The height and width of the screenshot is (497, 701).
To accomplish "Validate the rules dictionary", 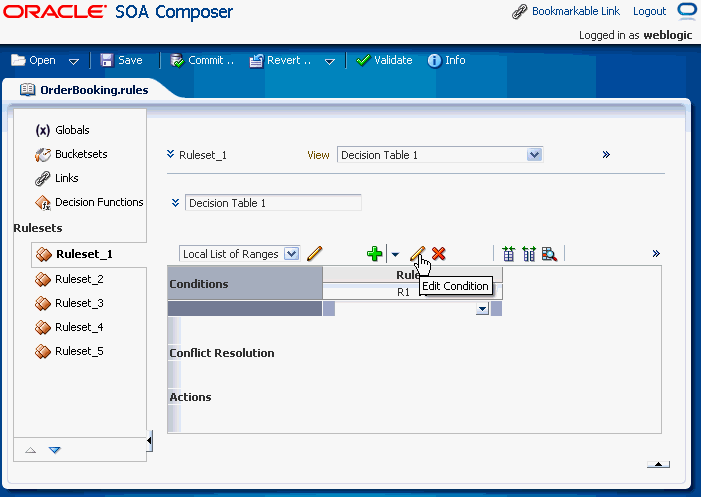I will pyautogui.click(x=384, y=60).
